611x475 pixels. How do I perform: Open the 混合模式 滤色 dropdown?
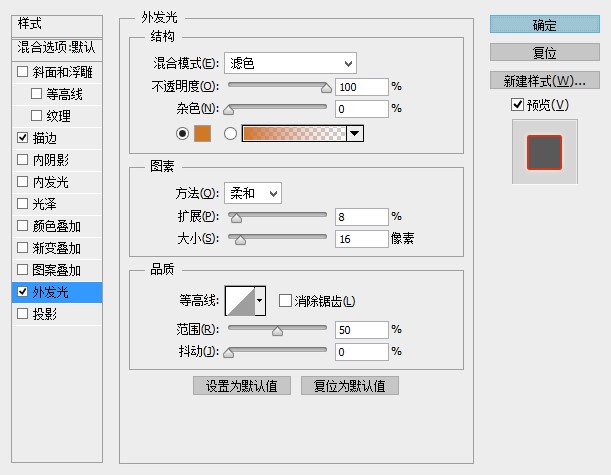point(290,63)
